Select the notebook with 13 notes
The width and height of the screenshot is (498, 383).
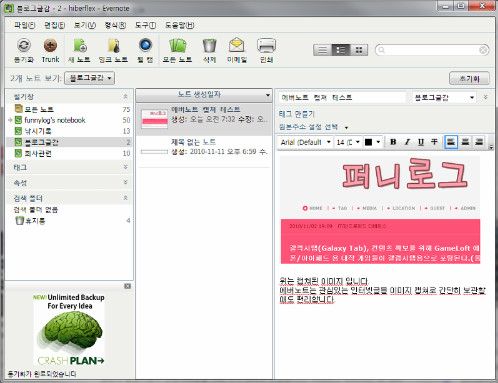(69, 131)
